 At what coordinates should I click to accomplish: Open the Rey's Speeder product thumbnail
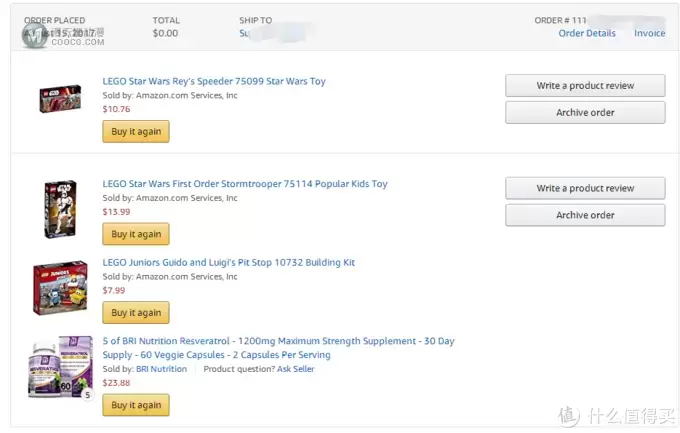[60, 98]
